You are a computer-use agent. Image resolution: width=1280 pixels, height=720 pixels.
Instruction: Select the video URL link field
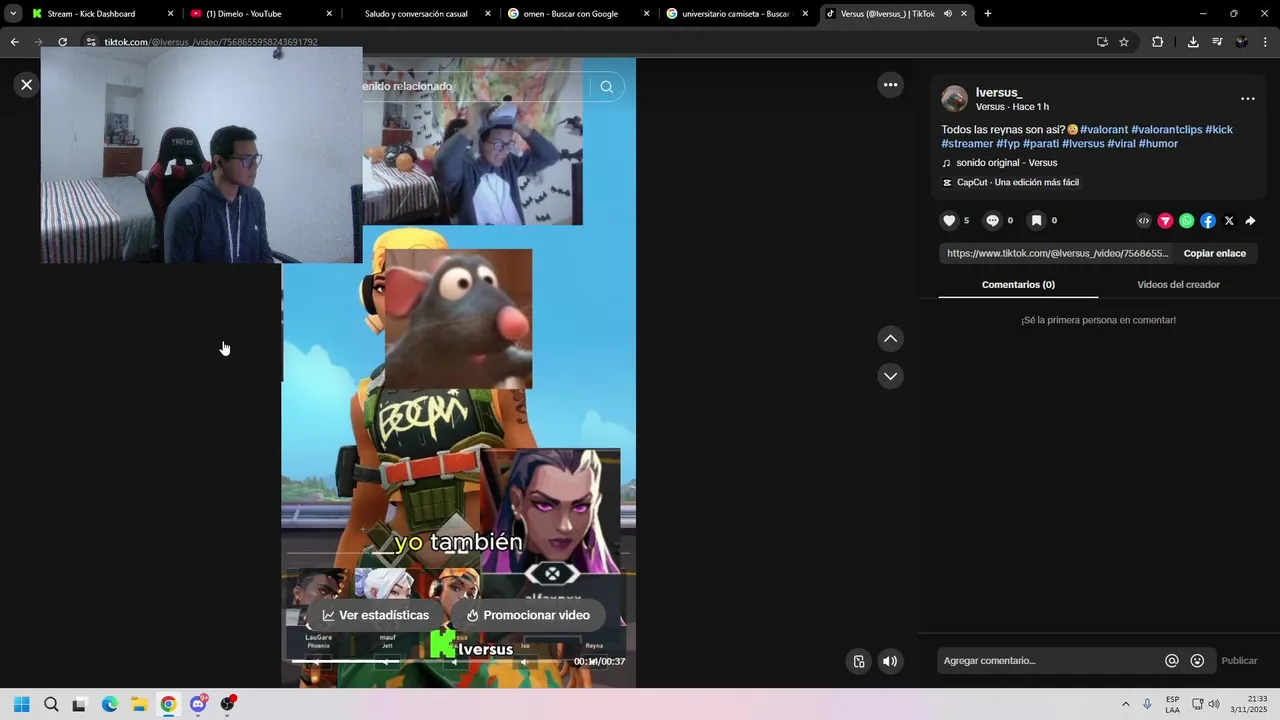pyautogui.click(x=1056, y=254)
